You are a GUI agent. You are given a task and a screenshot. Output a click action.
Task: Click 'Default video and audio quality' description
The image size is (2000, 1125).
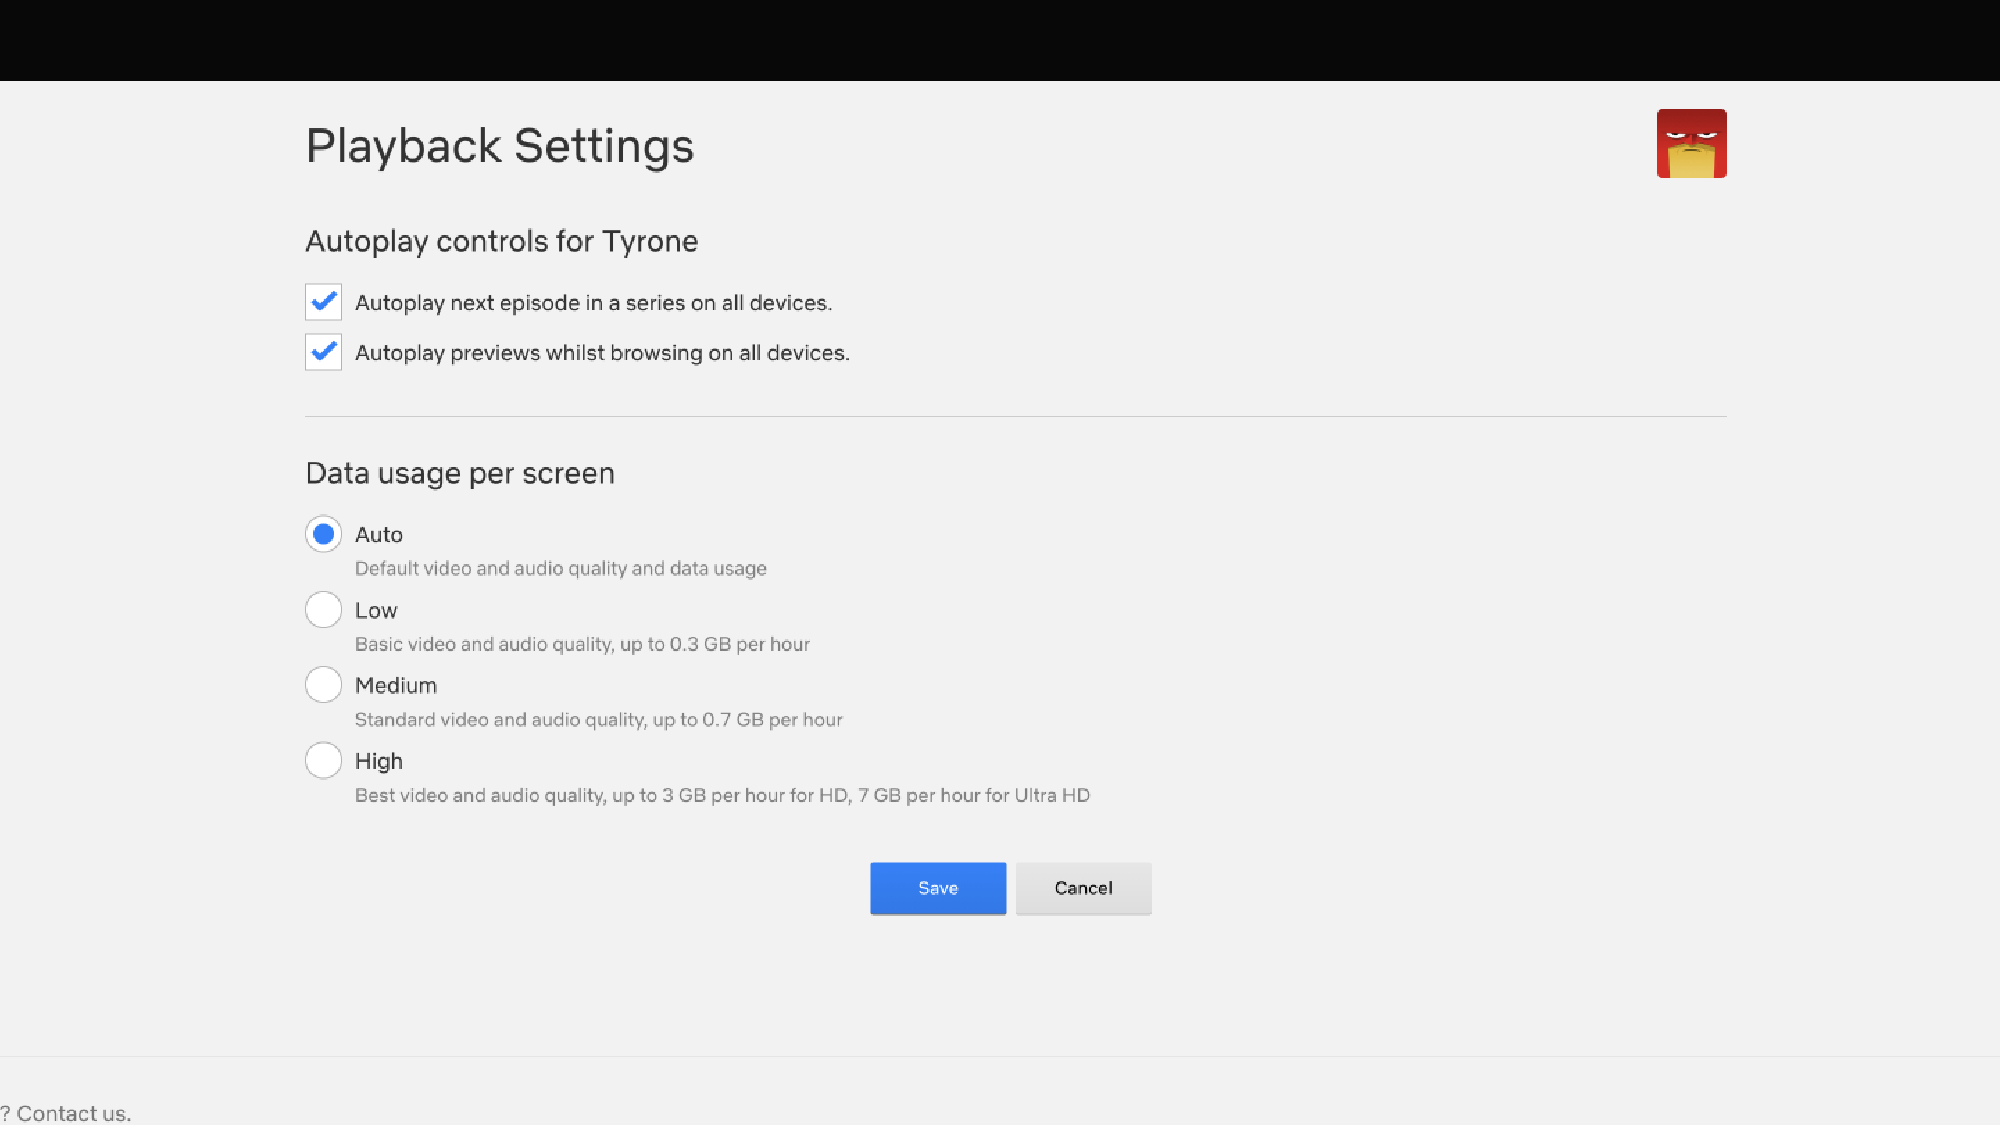tap(560, 569)
